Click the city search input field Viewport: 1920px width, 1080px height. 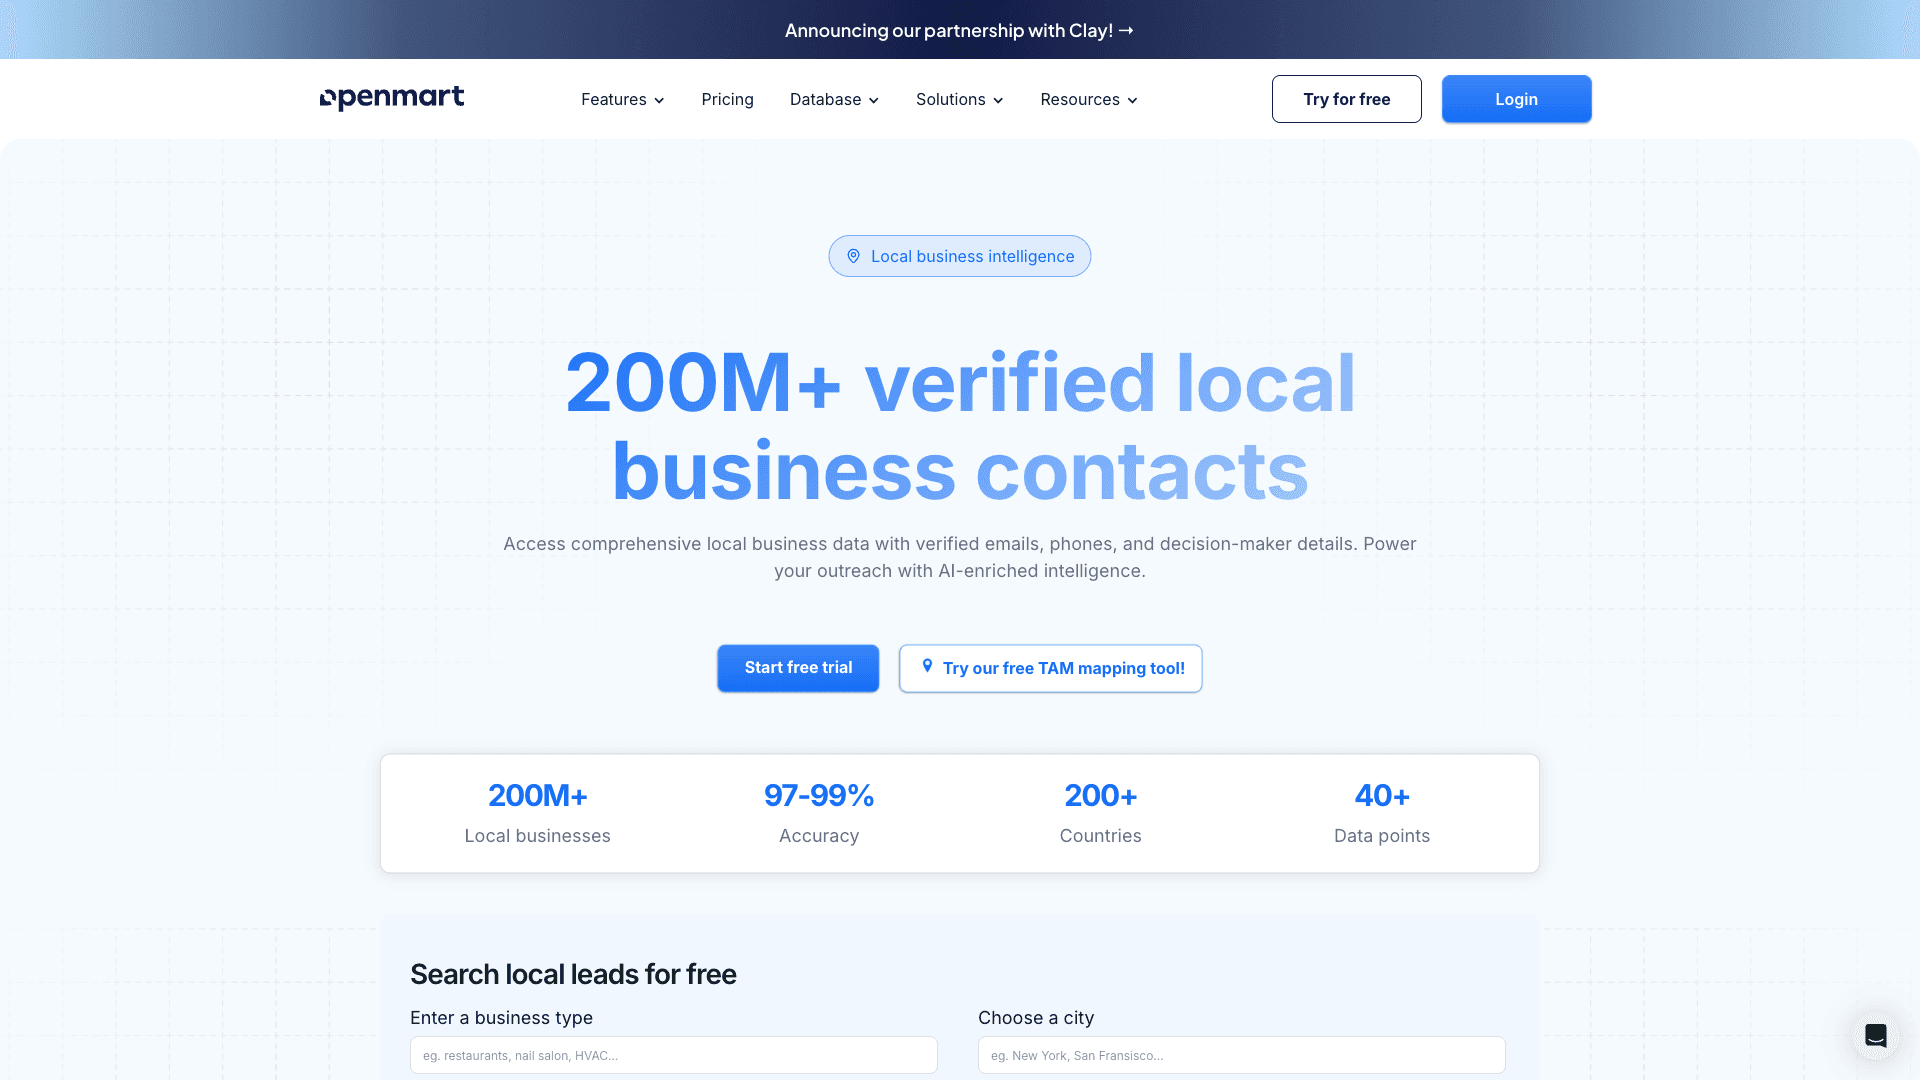tap(1240, 1055)
